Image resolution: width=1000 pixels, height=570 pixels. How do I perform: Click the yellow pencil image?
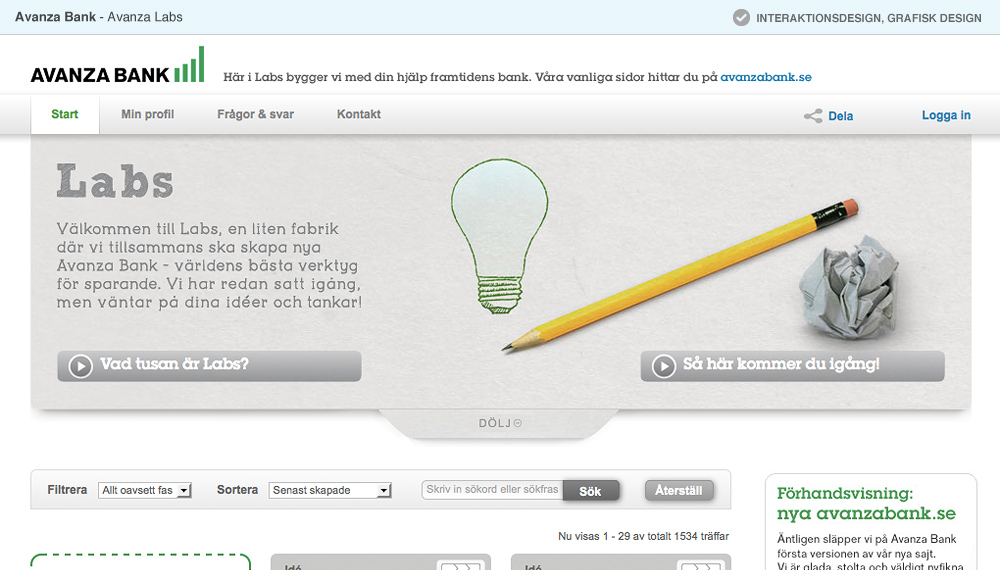pyautogui.click(x=680, y=275)
